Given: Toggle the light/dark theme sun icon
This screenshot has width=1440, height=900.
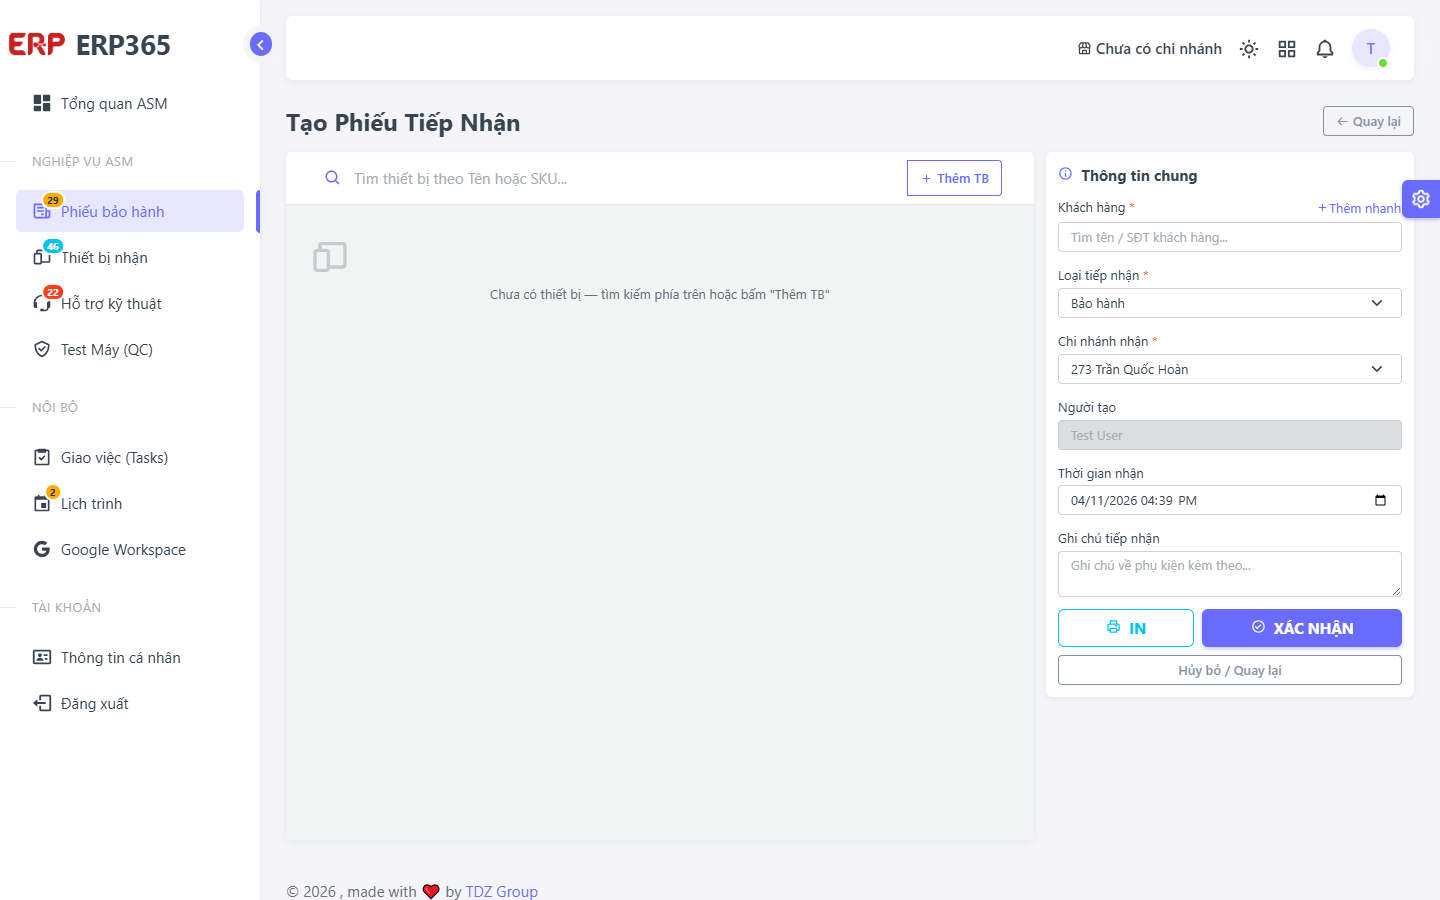Looking at the screenshot, I should coord(1249,49).
